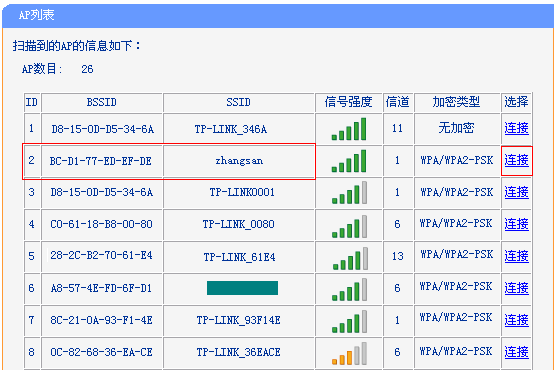Click 连接 link for TP-LINK_93F14E
The width and height of the screenshot is (555, 373).
[x=516, y=320]
